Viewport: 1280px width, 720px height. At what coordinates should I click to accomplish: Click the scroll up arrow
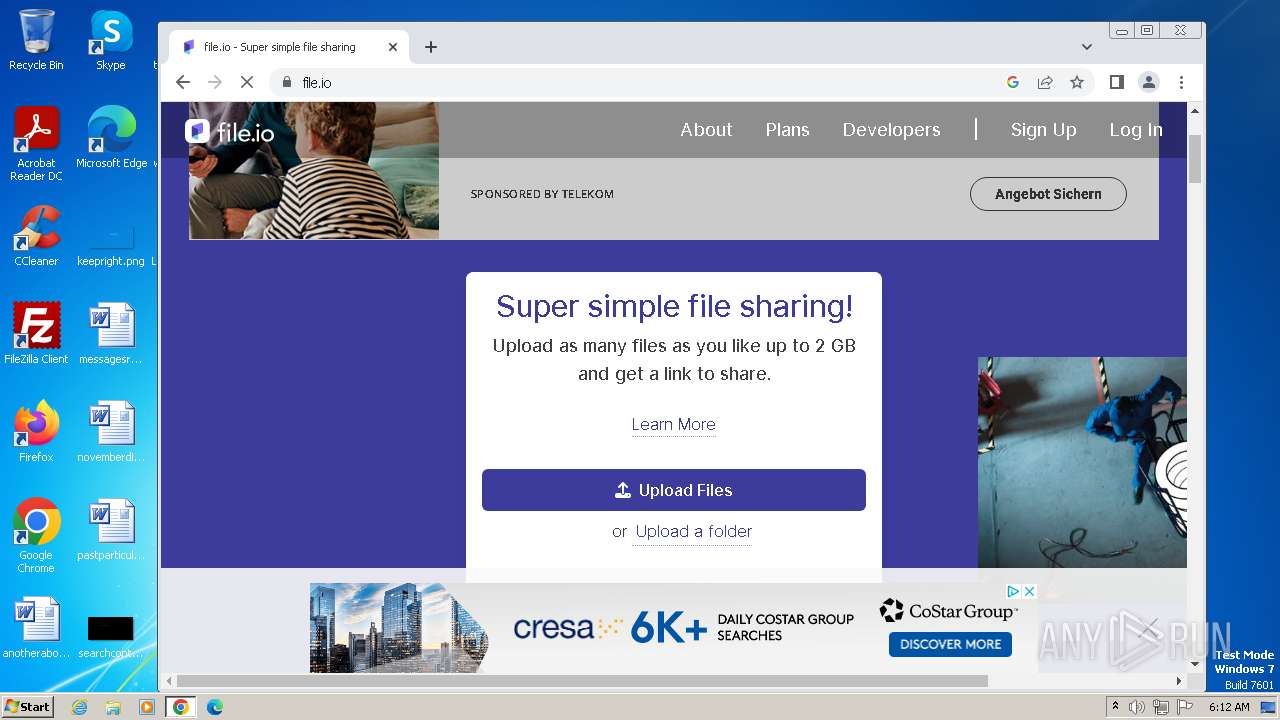click(x=1195, y=110)
